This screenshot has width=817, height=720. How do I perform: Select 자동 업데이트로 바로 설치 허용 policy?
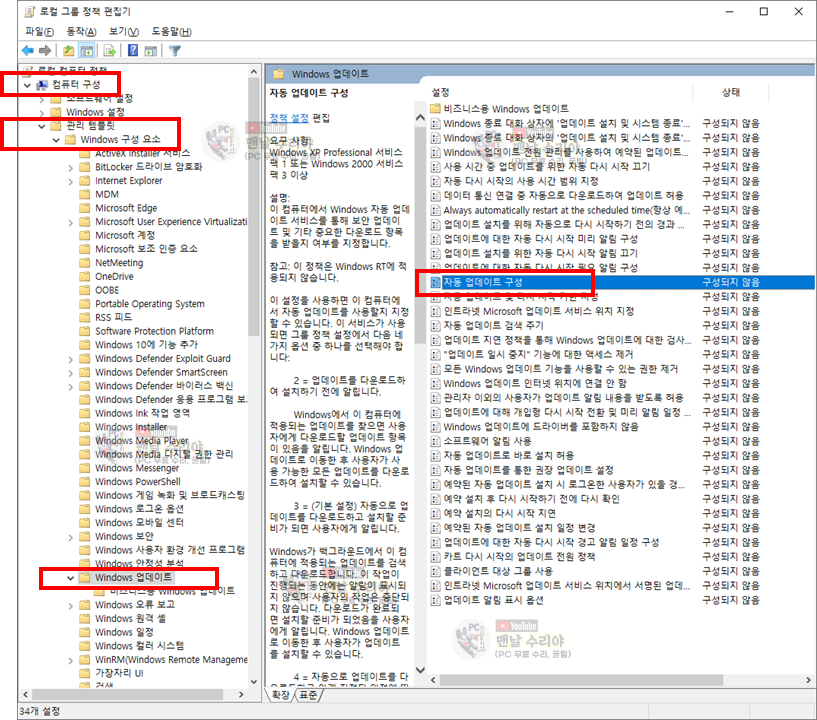(x=509, y=456)
